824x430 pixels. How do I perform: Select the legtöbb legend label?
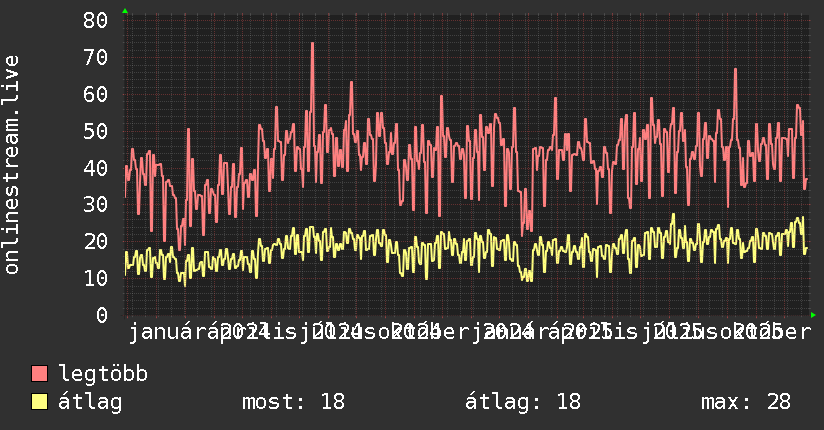[x=103, y=374]
